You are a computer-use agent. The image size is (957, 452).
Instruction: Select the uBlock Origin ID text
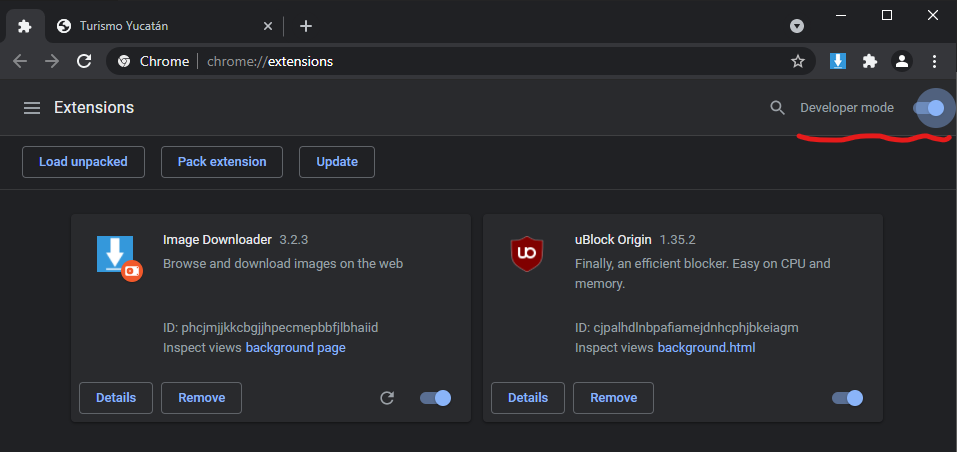[687, 328]
